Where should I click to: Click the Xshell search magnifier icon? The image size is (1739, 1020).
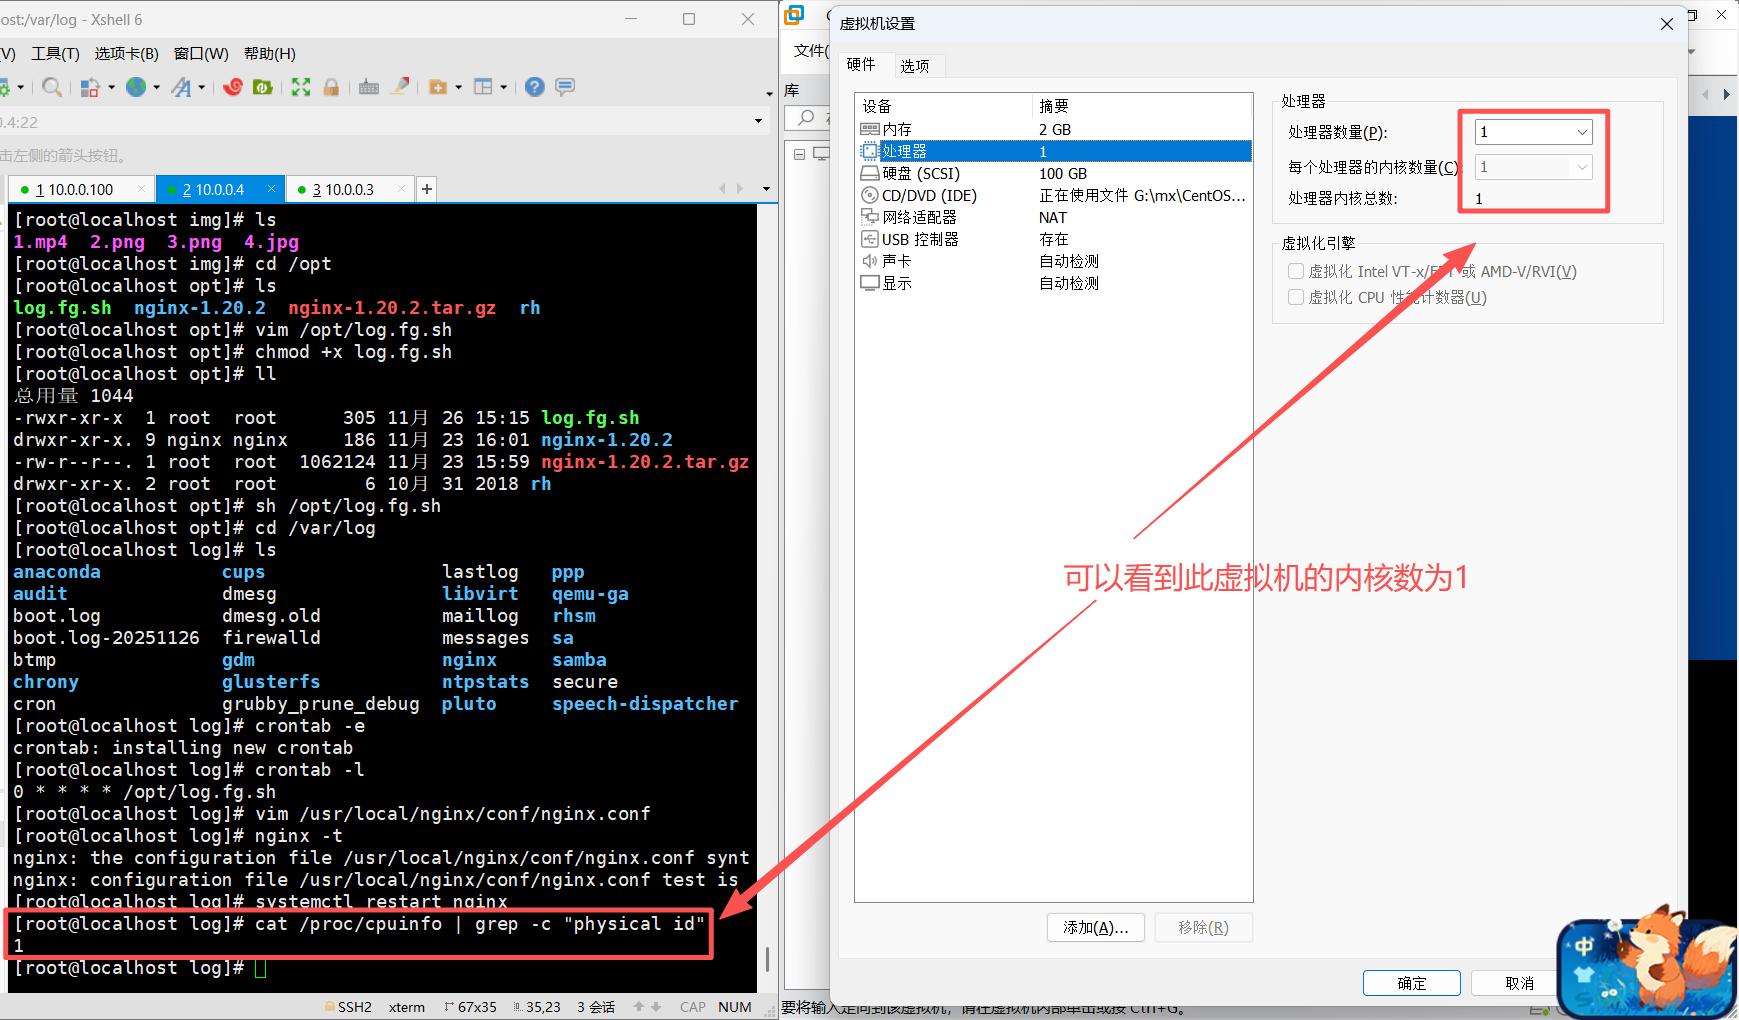click(x=52, y=87)
